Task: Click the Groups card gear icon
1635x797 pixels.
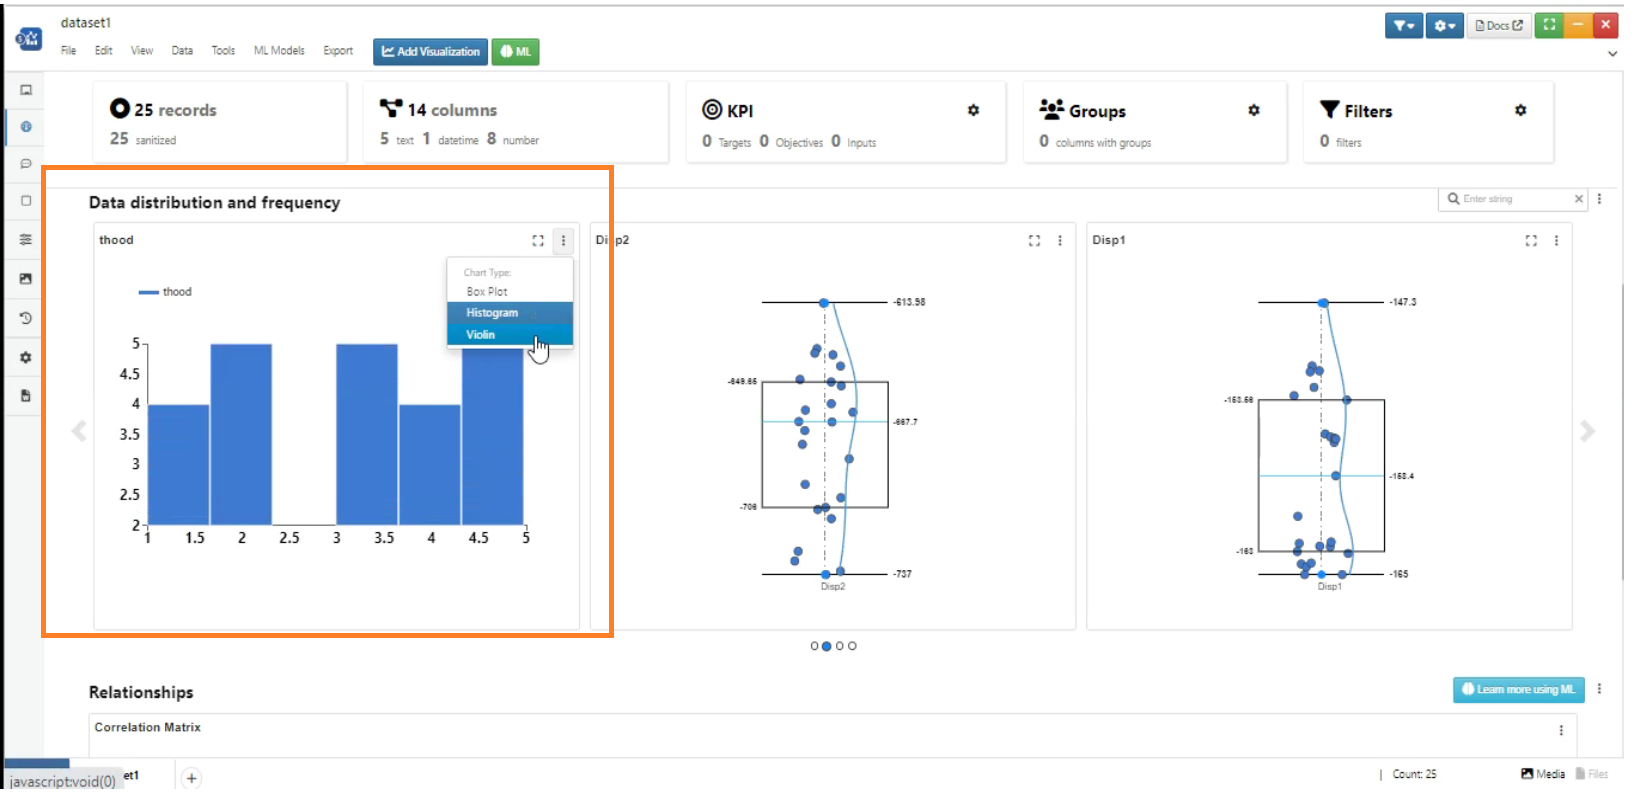Action: coord(1253,110)
